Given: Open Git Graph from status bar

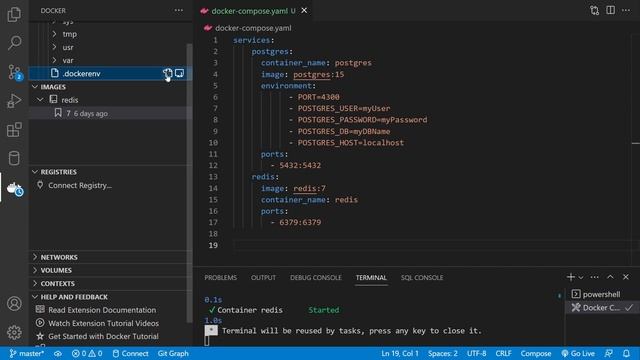Looking at the screenshot, I should pyautogui.click(x=173, y=353).
